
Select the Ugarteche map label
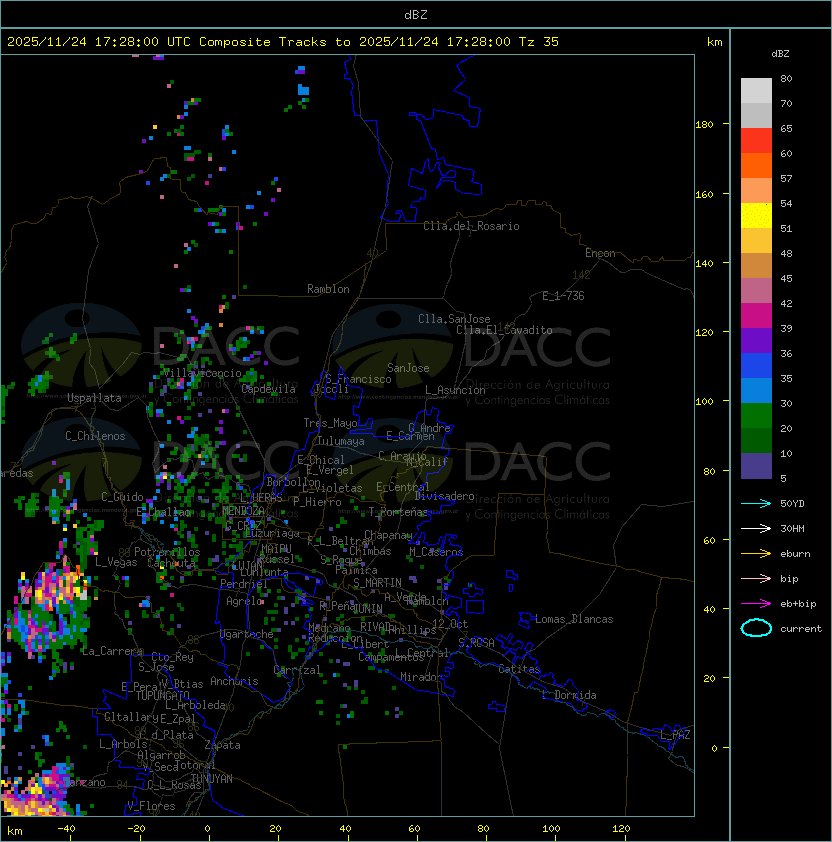tap(247, 634)
